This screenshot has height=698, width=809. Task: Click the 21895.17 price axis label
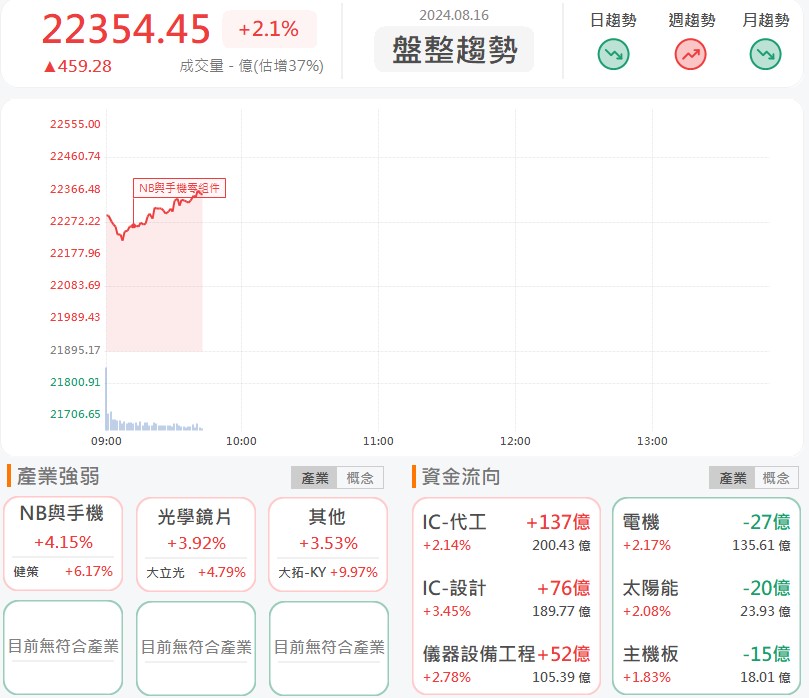point(75,350)
